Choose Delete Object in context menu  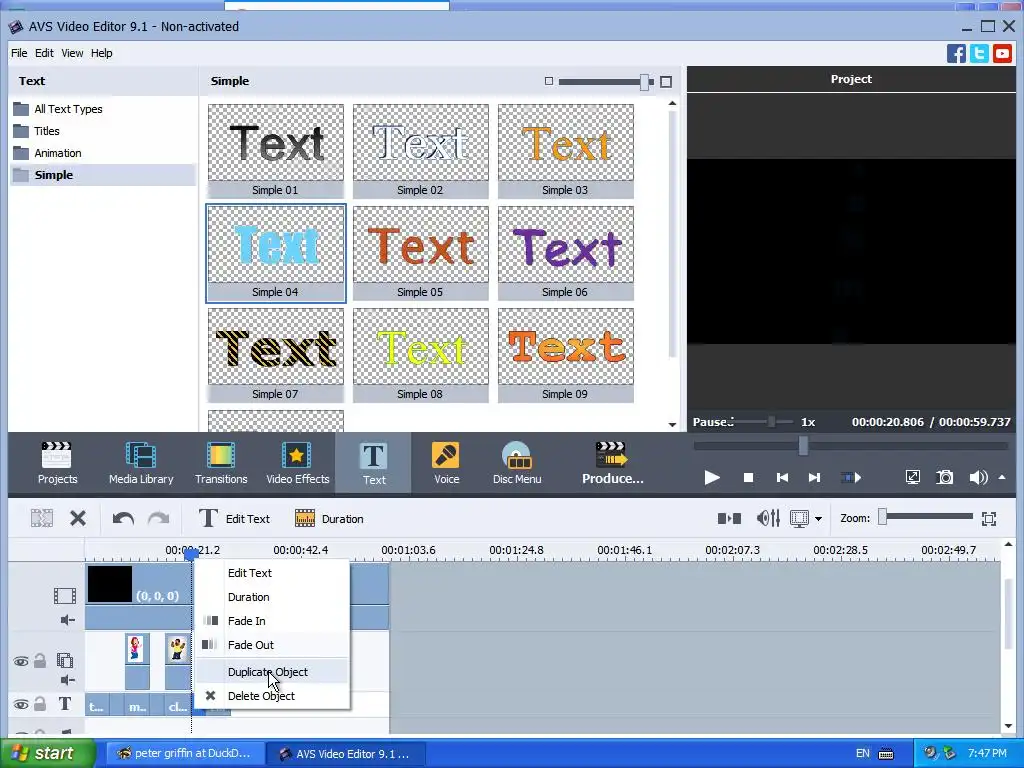coord(272,696)
